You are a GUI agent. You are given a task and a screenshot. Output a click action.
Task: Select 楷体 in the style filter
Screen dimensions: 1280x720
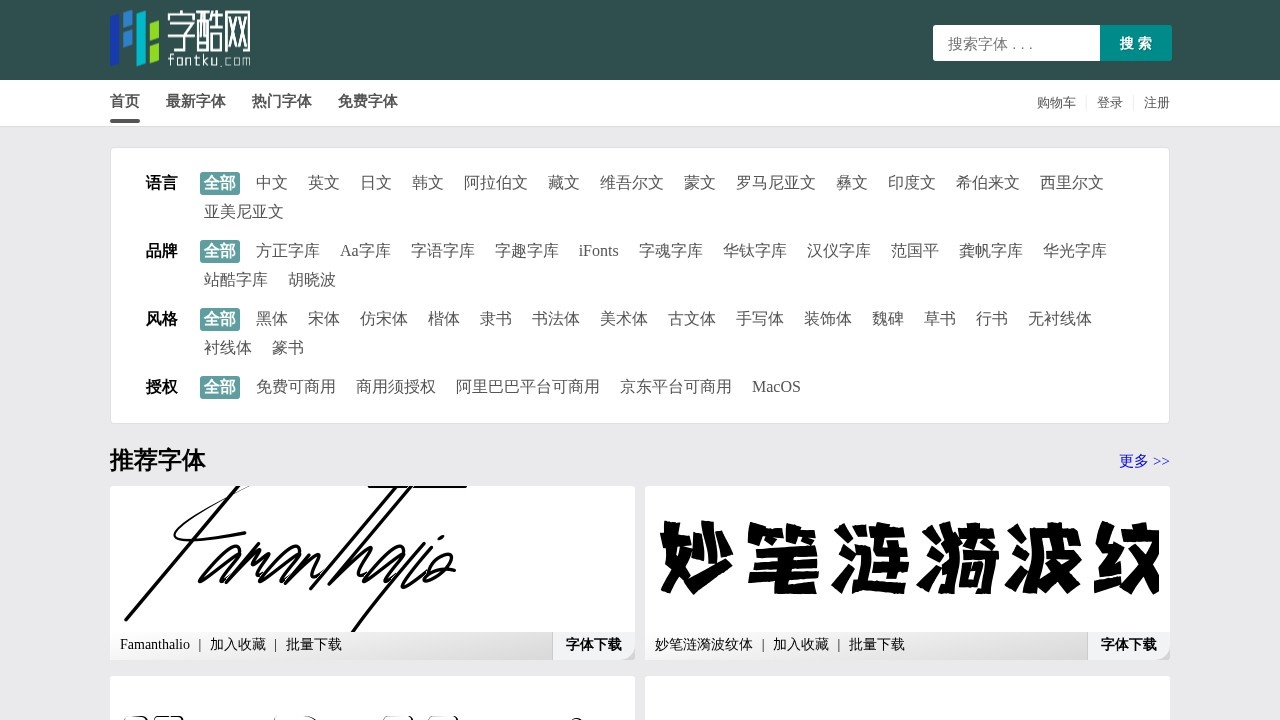click(x=443, y=319)
